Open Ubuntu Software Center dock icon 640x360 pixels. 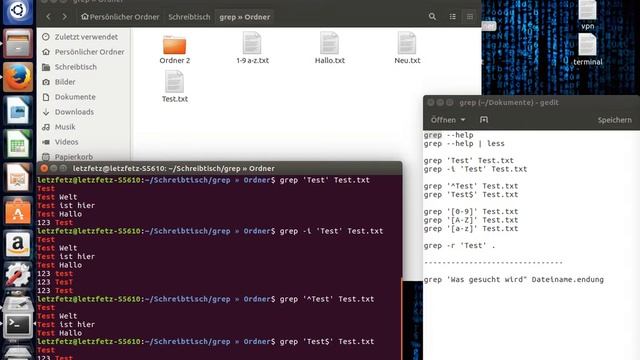click(x=18, y=211)
